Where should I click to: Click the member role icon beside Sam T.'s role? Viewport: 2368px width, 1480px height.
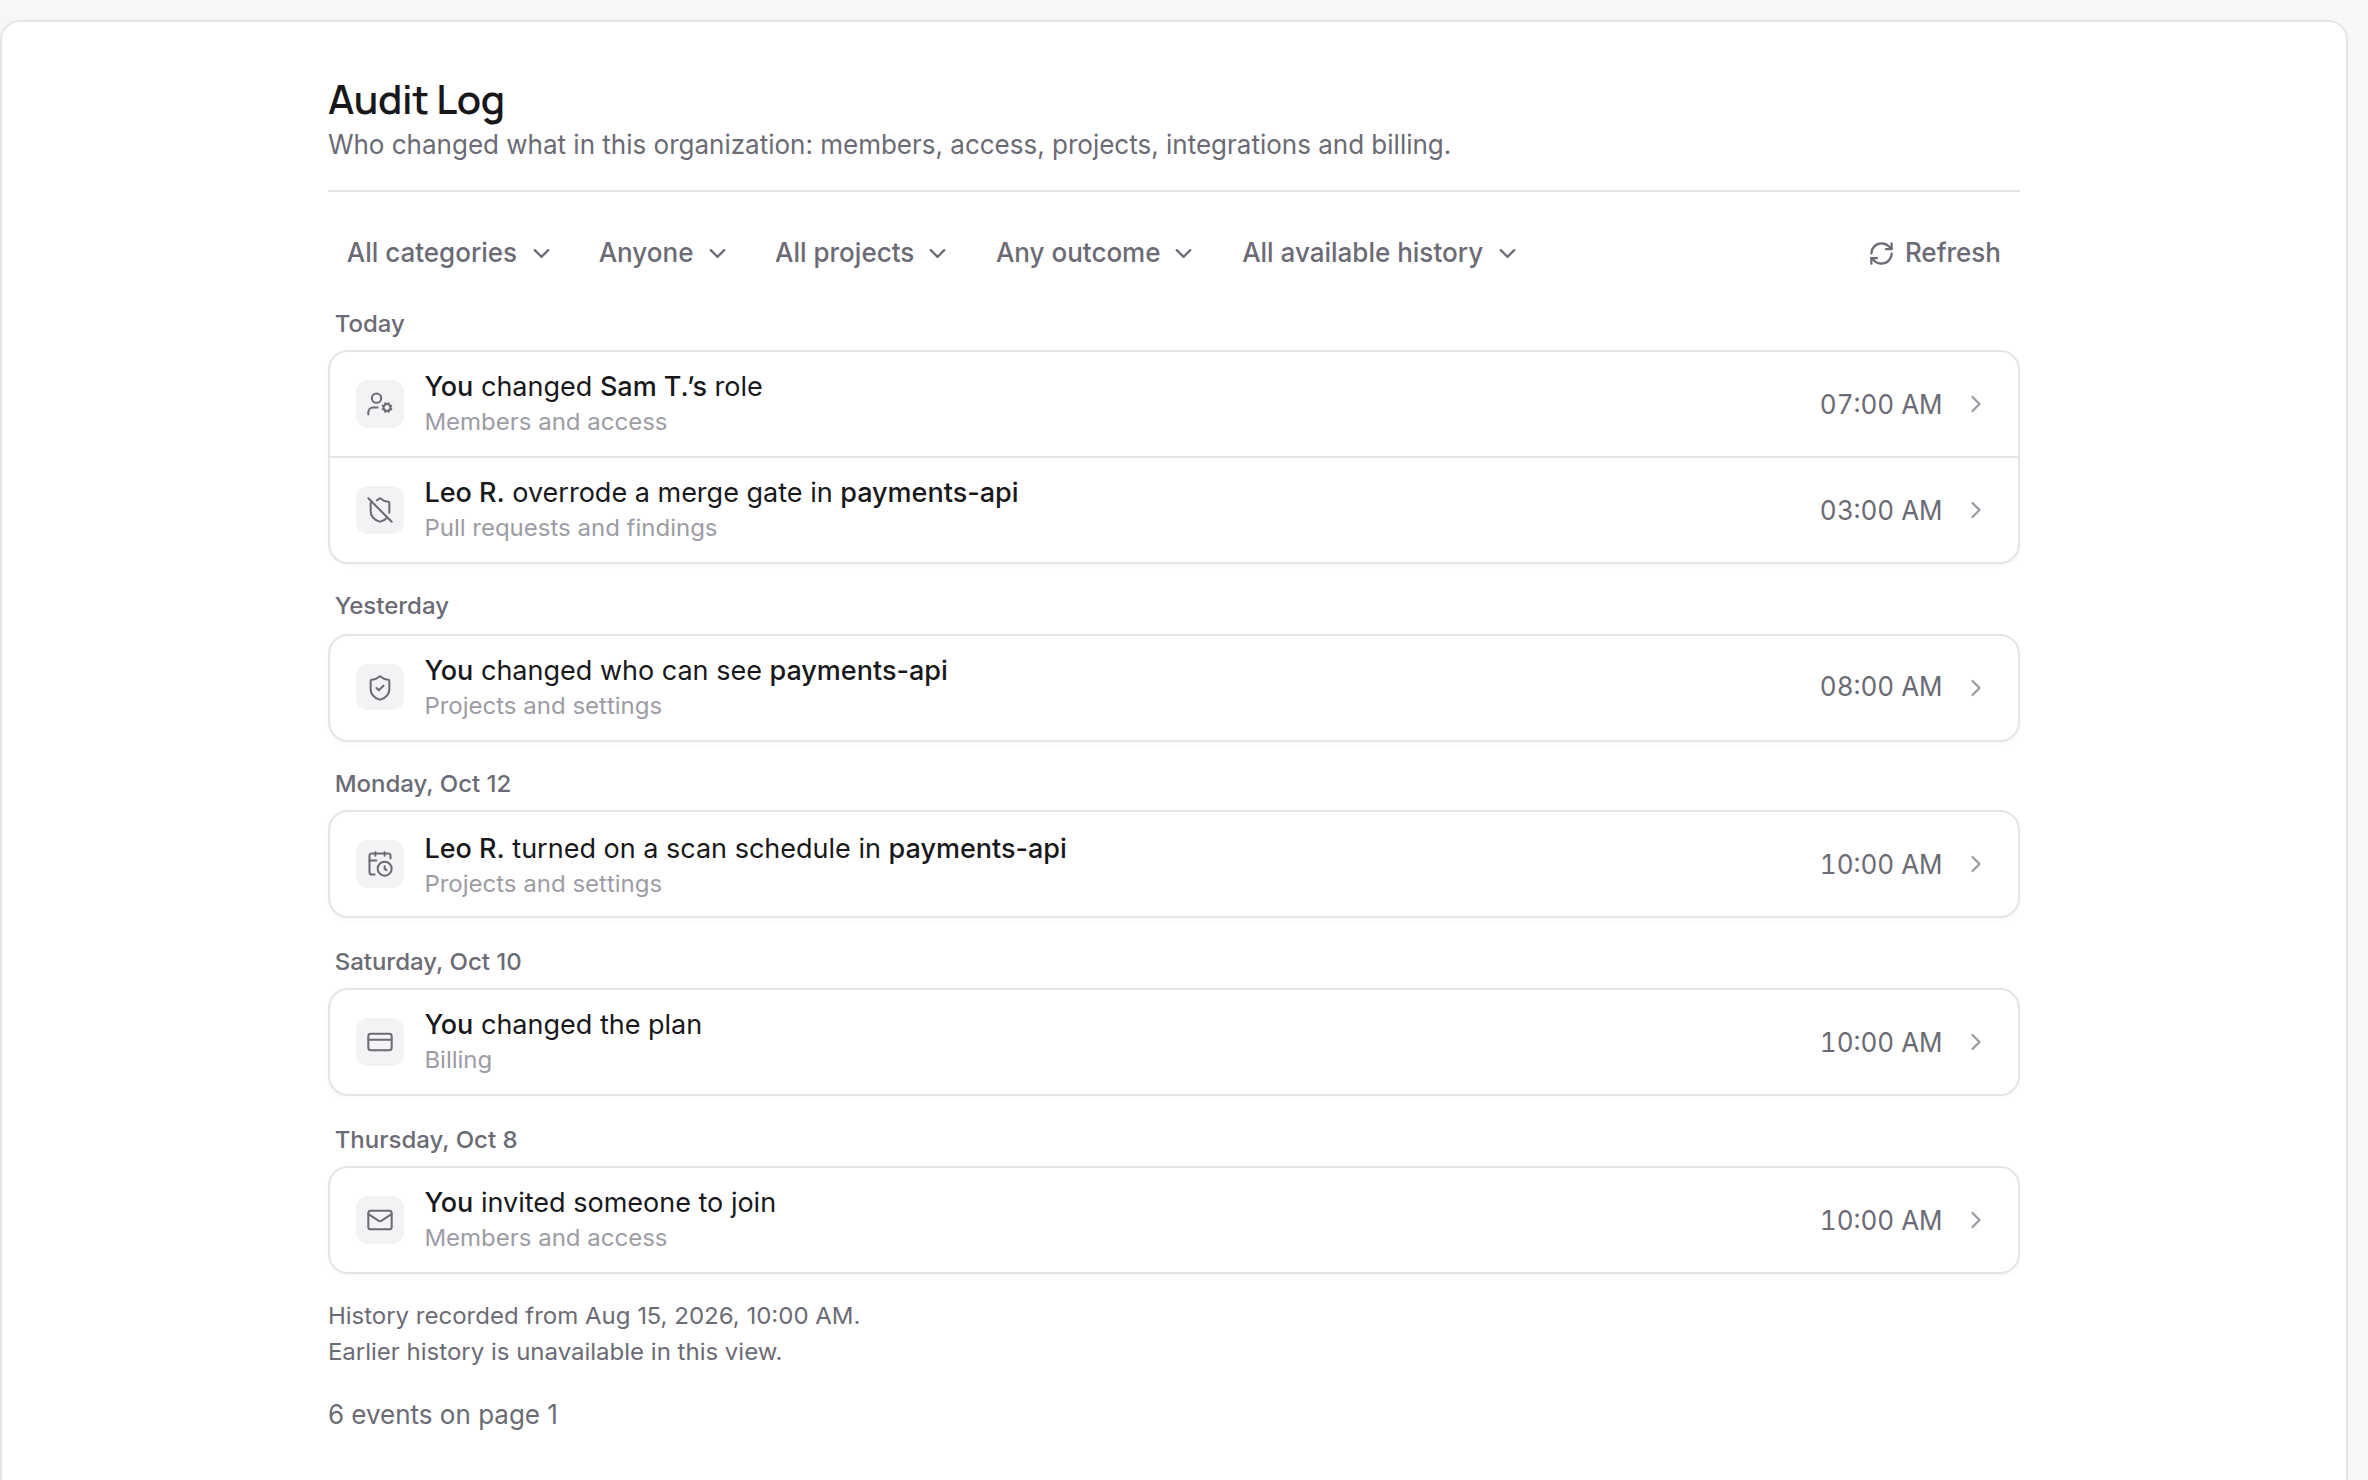tap(380, 404)
